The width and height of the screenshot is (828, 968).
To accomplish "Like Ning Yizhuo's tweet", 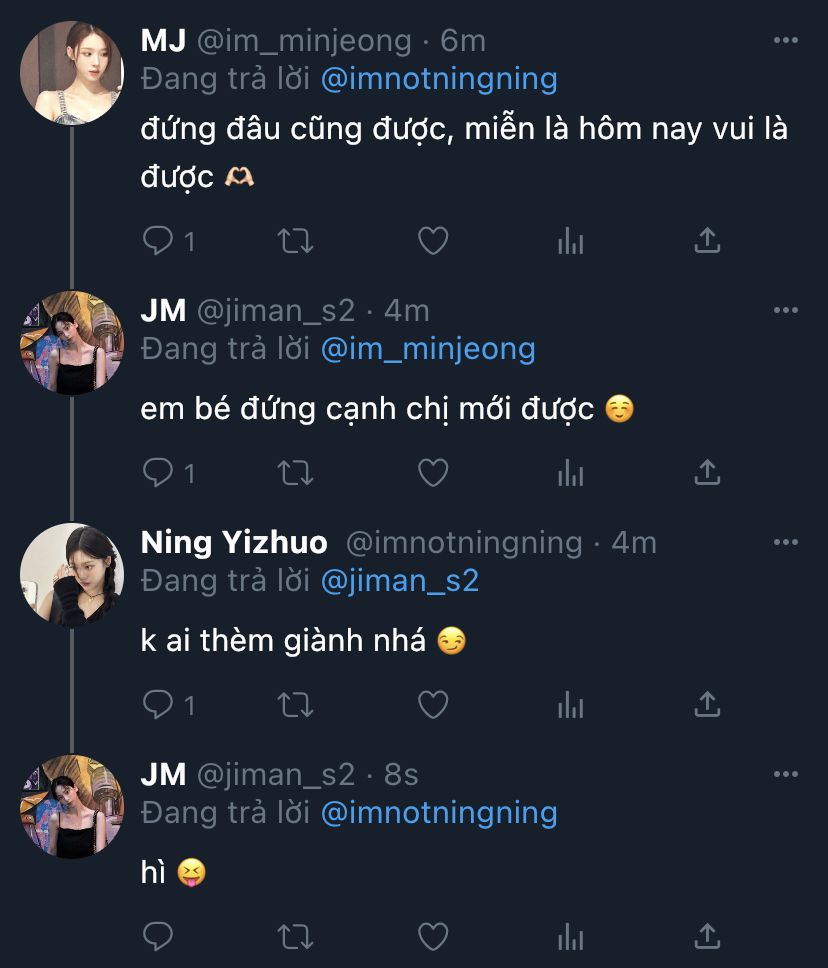I will pyautogui.click(x=432, y=705).
